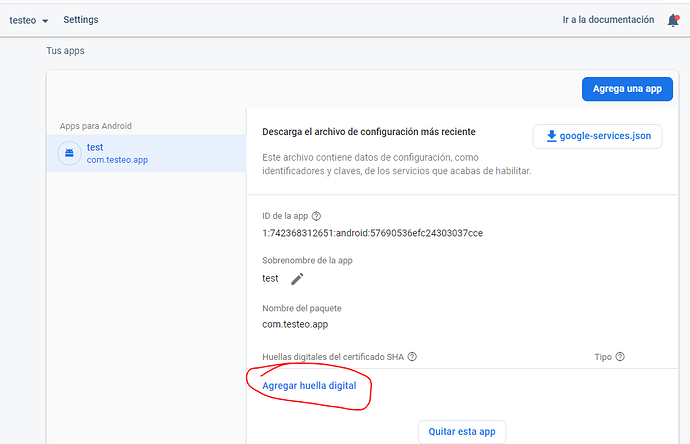Switch to the Settings tab
Screen dimensions: 690x444
click(80, 20)
